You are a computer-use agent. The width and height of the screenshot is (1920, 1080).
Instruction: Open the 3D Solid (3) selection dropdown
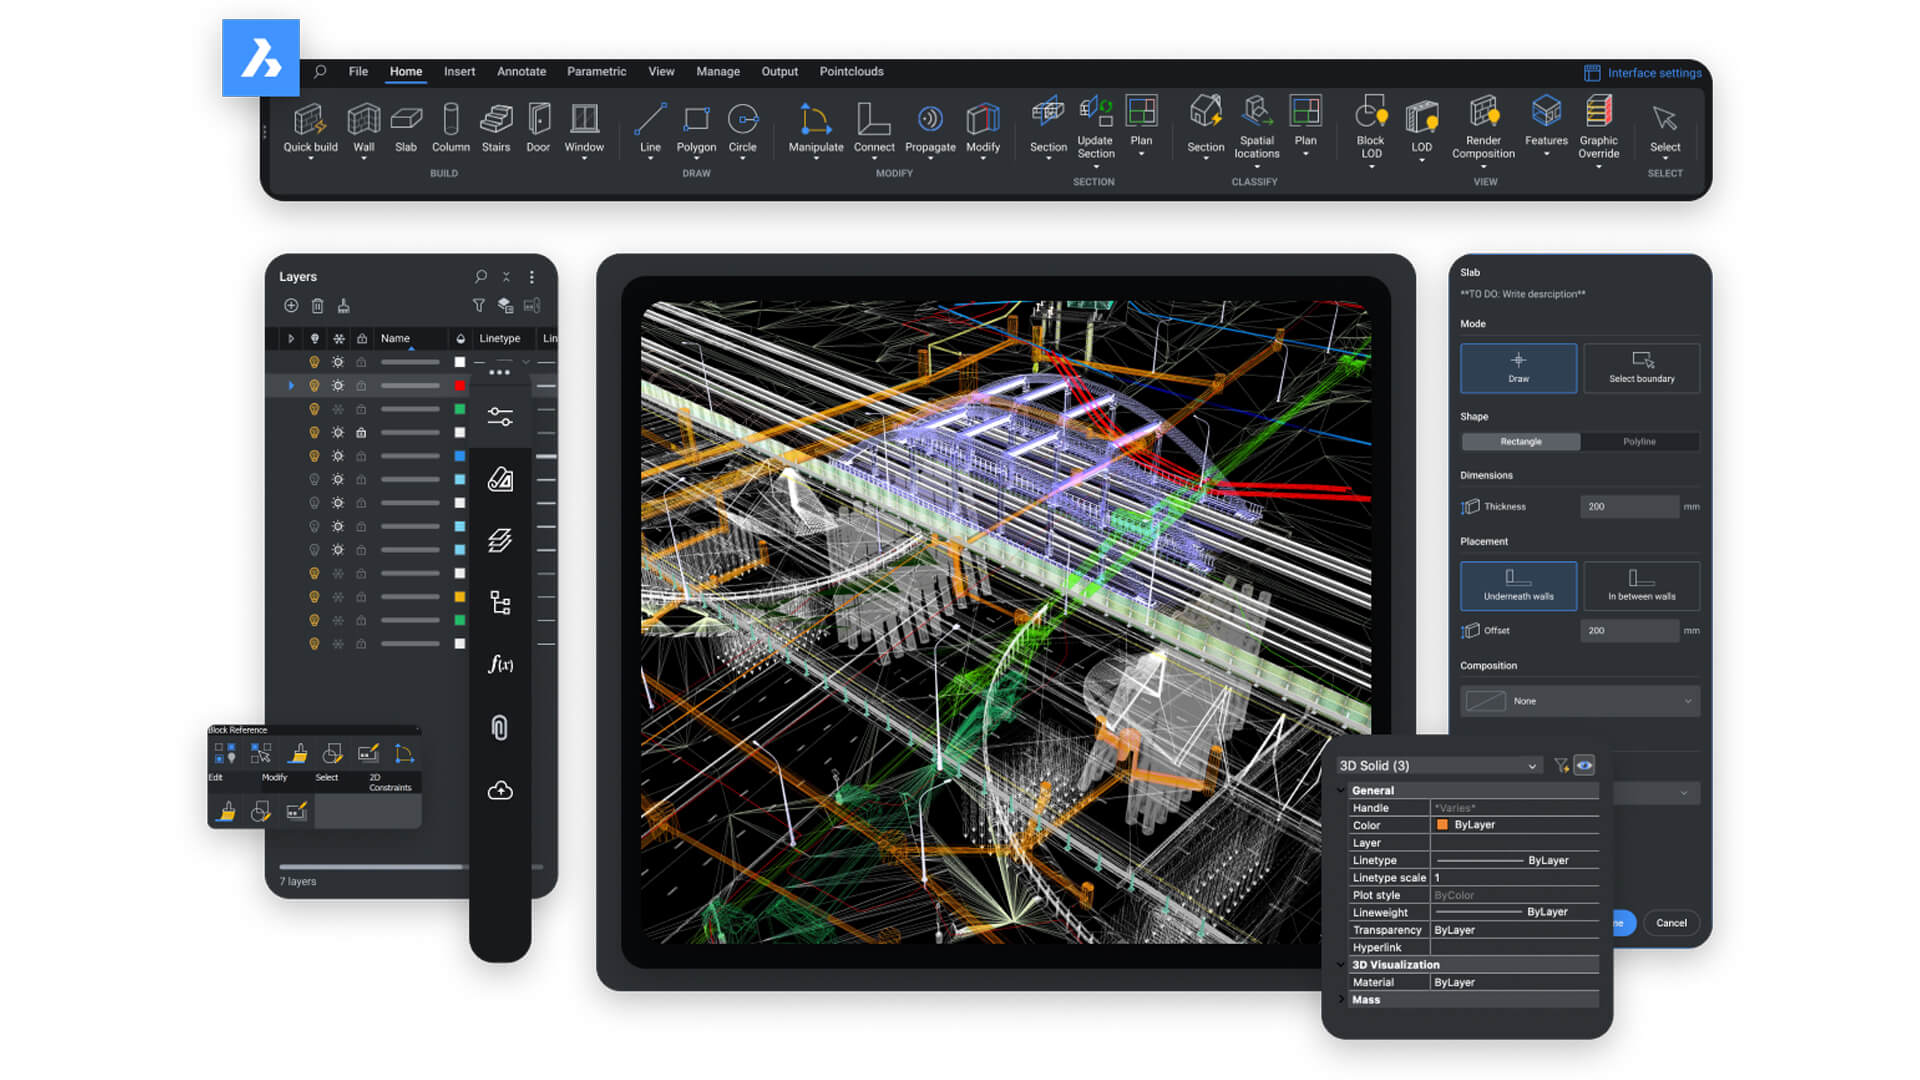[x=1437, y=766]
